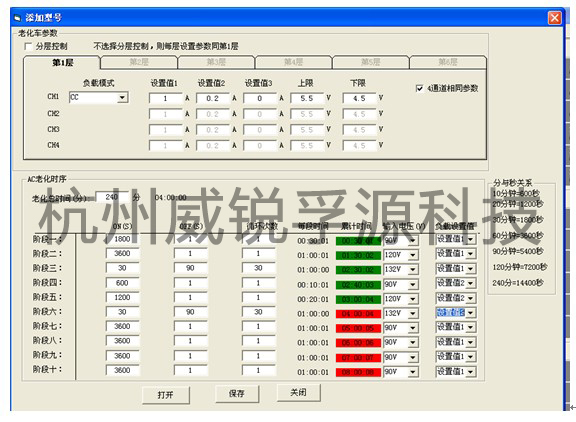Click the 添加型号 window title icon

(17, 18)
